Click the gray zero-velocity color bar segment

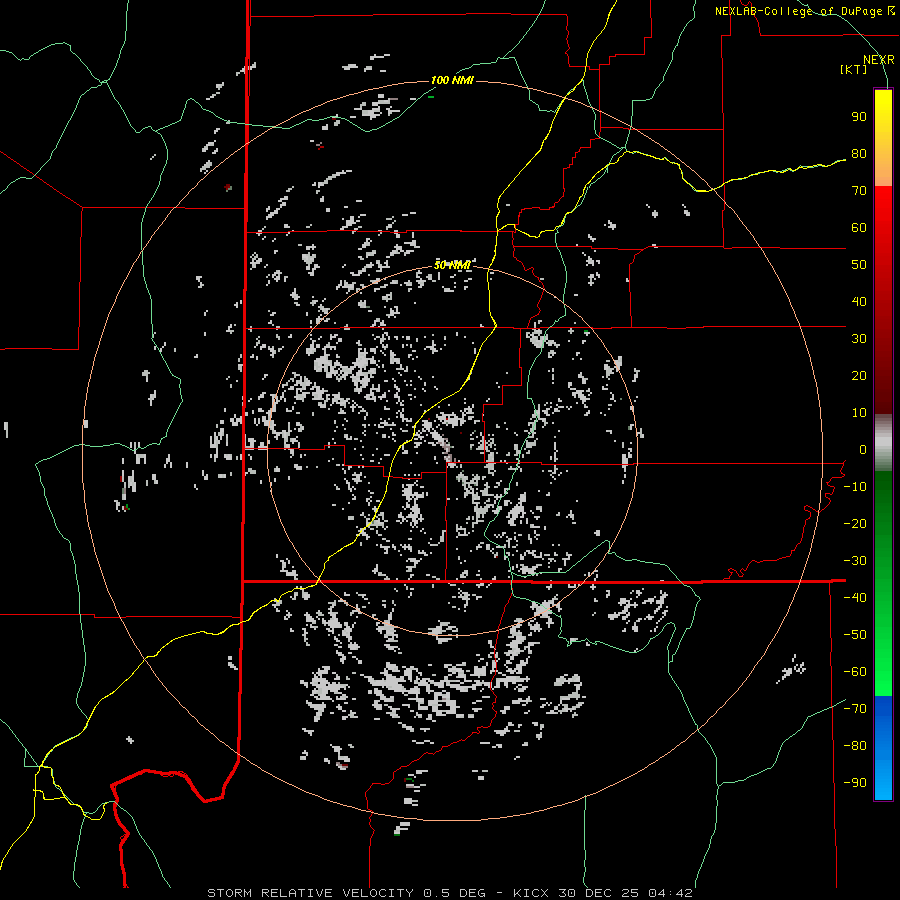(x=883, y=443)
